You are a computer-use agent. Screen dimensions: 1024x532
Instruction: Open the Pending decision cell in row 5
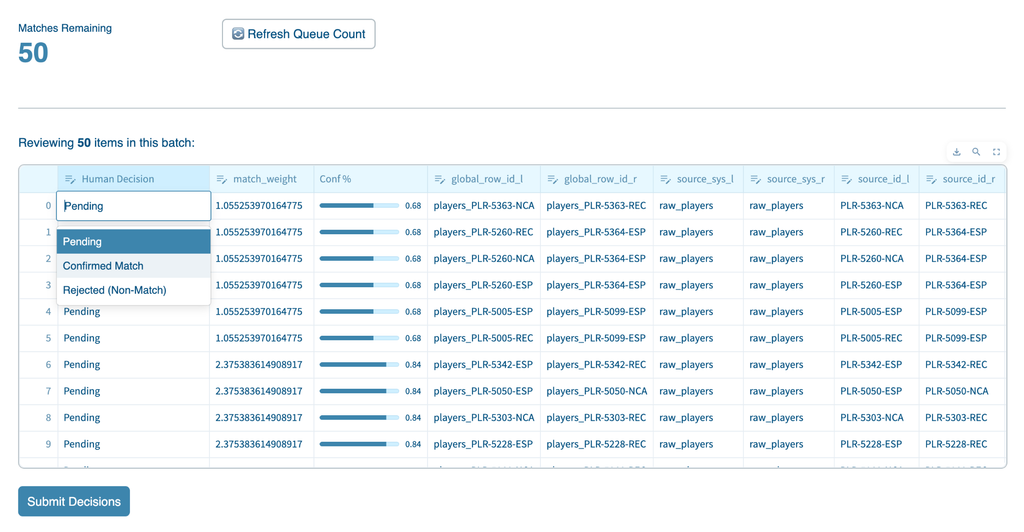pyautogui.click(x=134, y=338)
